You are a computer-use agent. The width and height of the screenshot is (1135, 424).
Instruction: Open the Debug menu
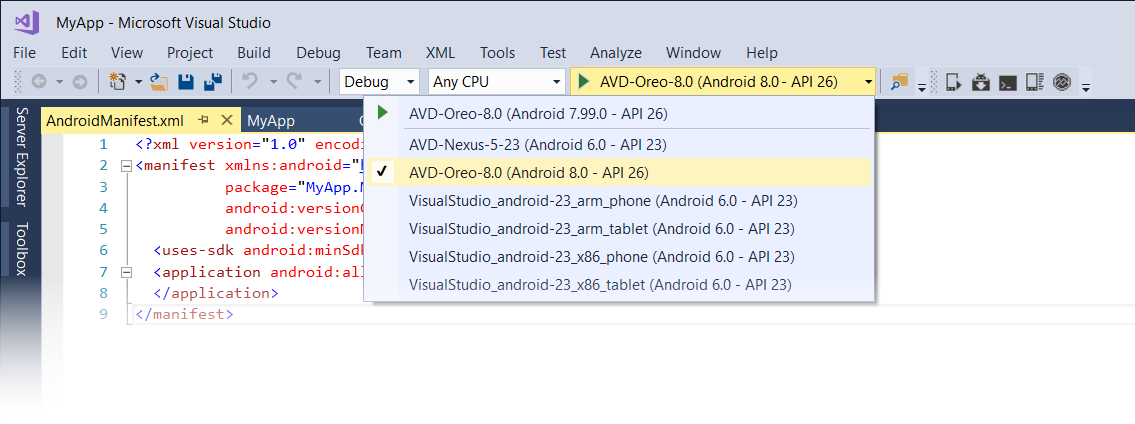[x=318, y=53]
